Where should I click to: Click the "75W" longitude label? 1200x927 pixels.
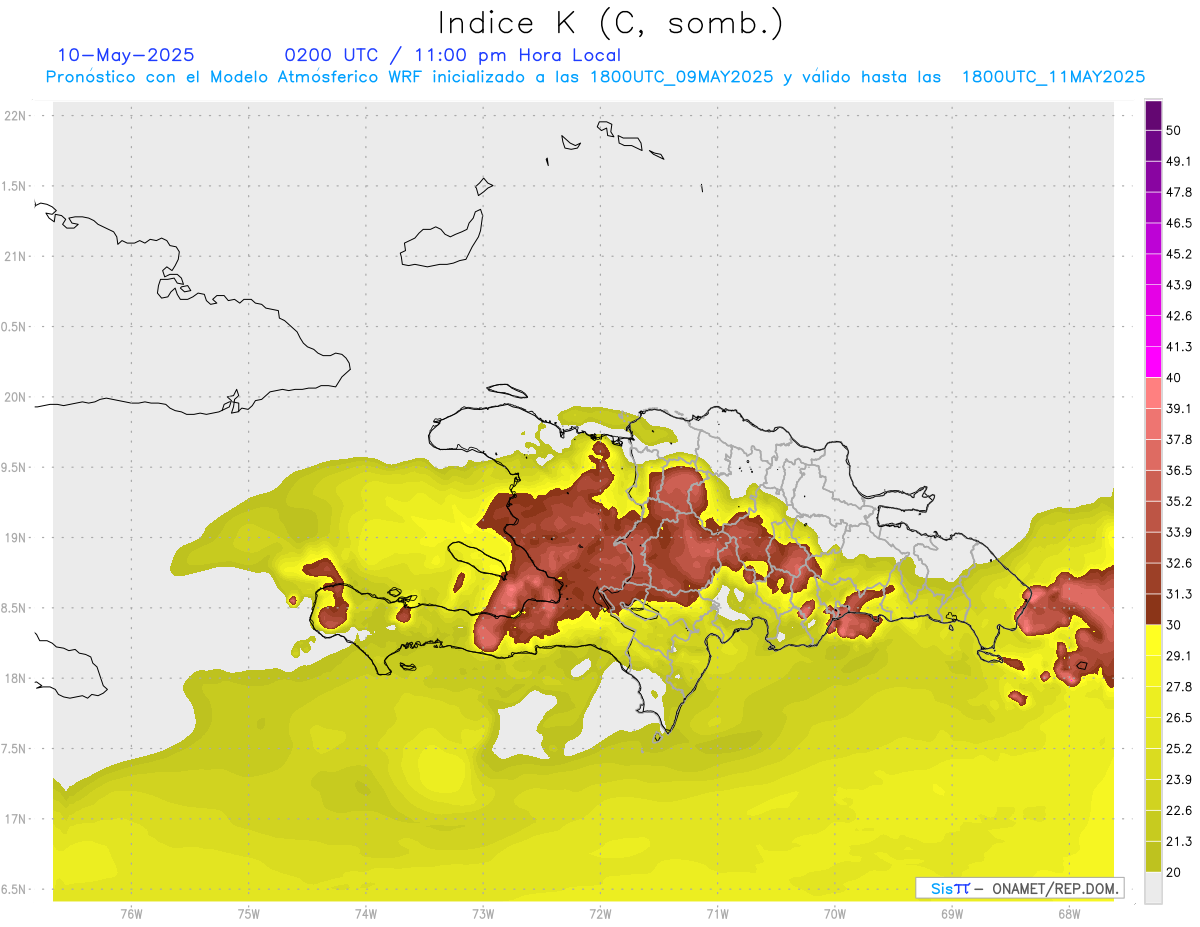point(249,913)
